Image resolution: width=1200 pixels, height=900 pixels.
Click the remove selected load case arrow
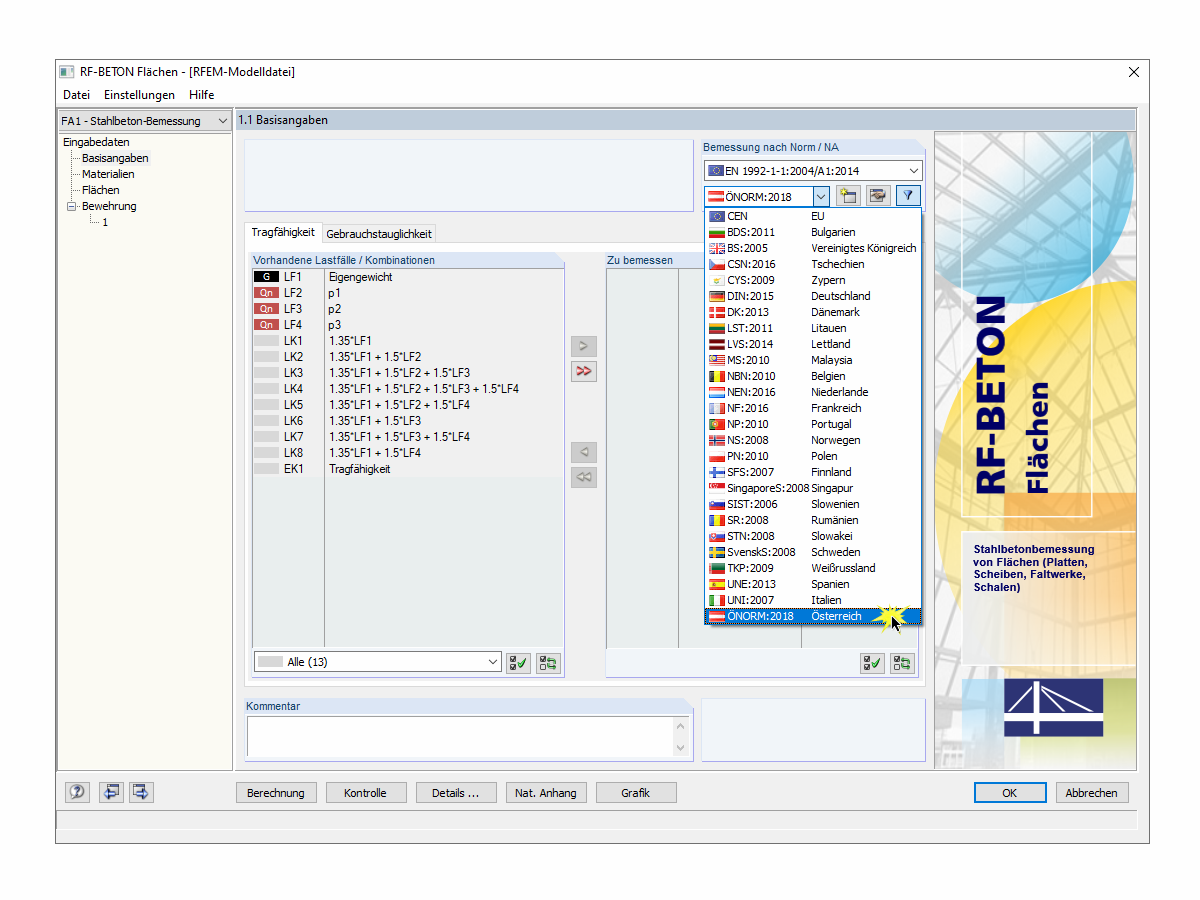click(x=584, y=452)
